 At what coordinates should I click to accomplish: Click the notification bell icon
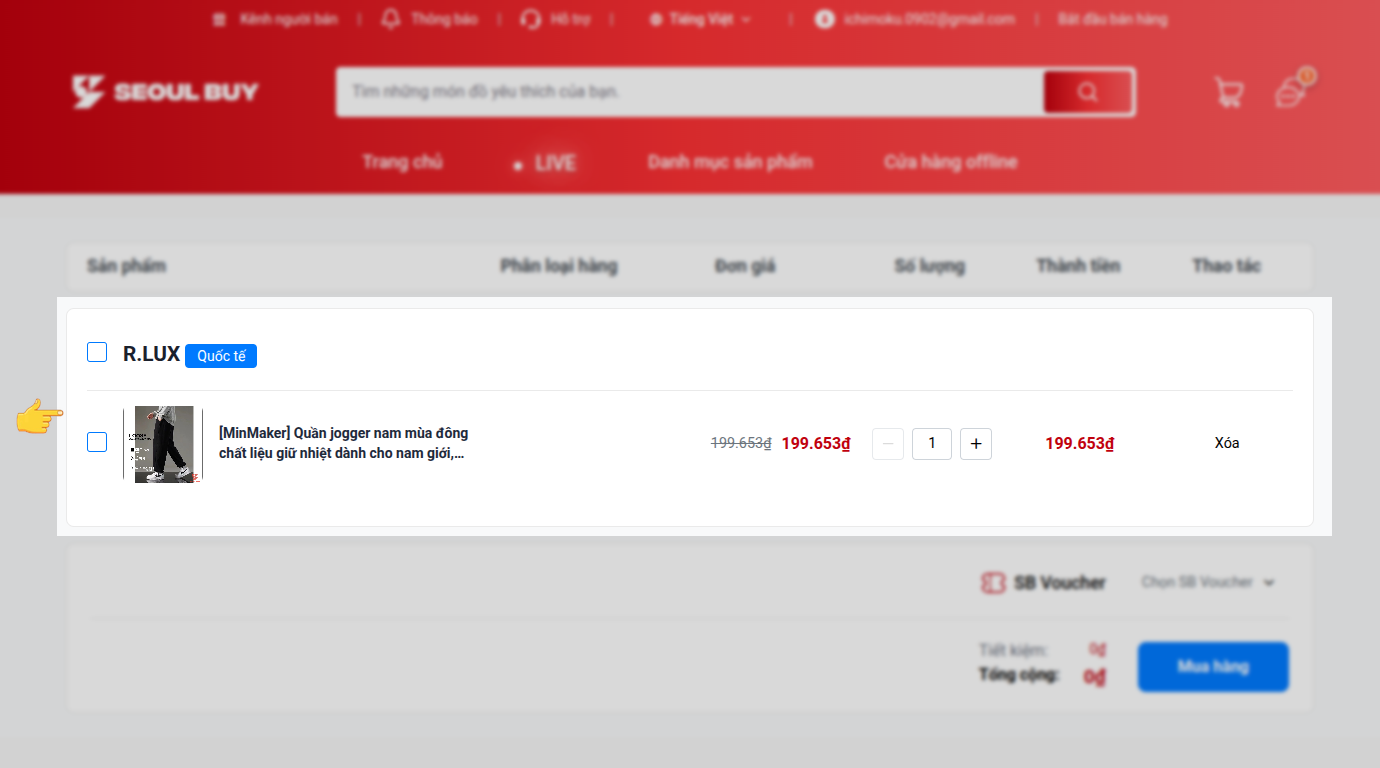click(391, 19)
